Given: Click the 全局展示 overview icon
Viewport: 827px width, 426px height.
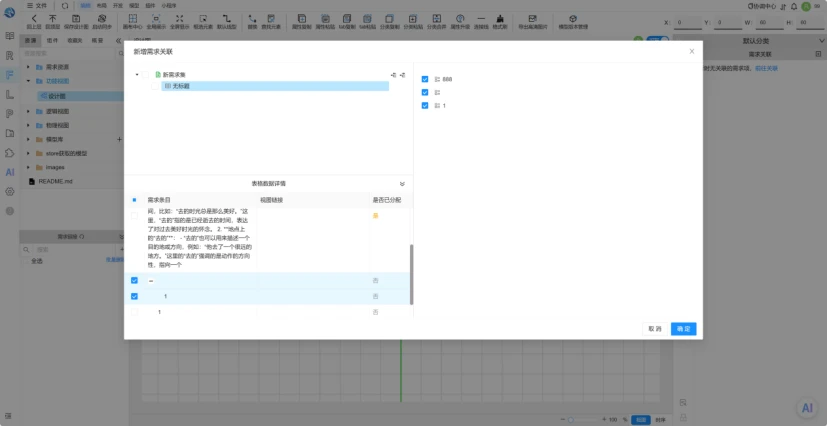Looking at the screenshot, I should (x=156, y=18).
